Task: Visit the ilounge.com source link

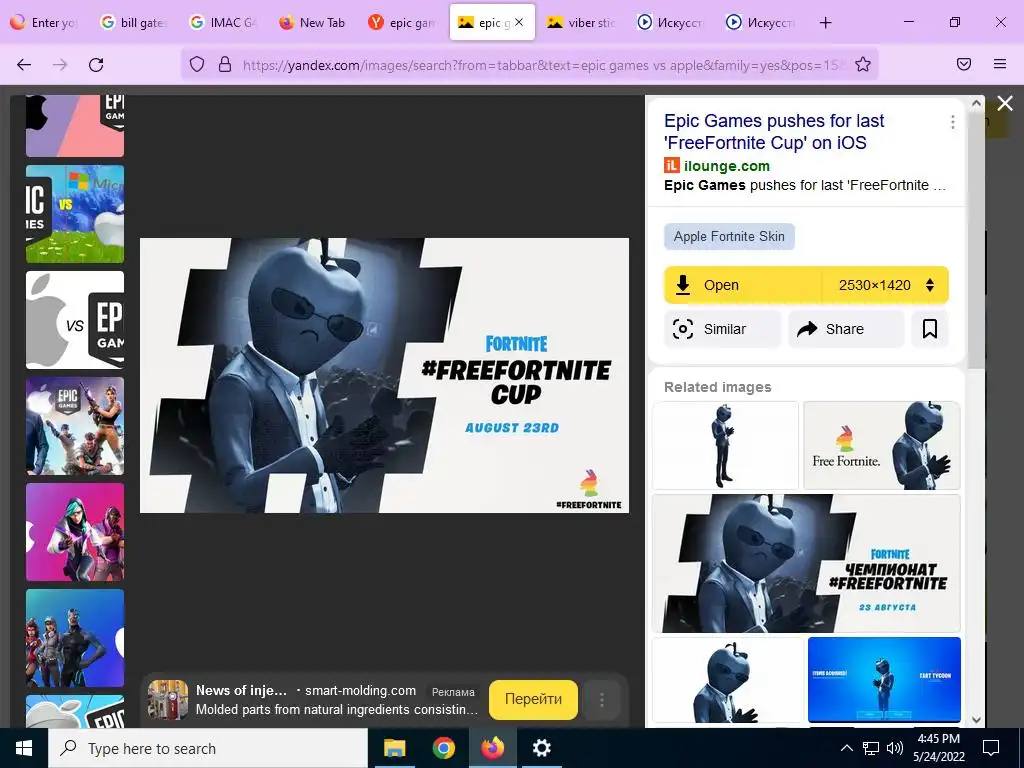Action: 727,166
